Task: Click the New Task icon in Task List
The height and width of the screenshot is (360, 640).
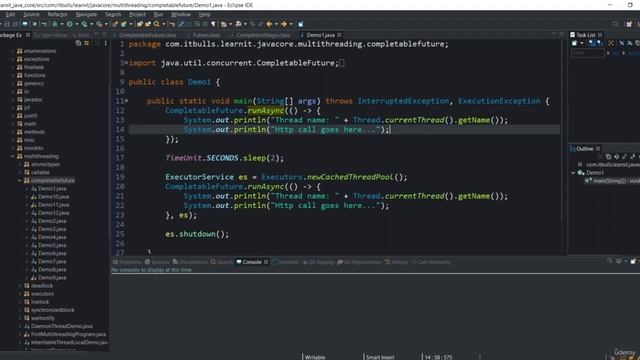Action: click(x=574, y=43)
